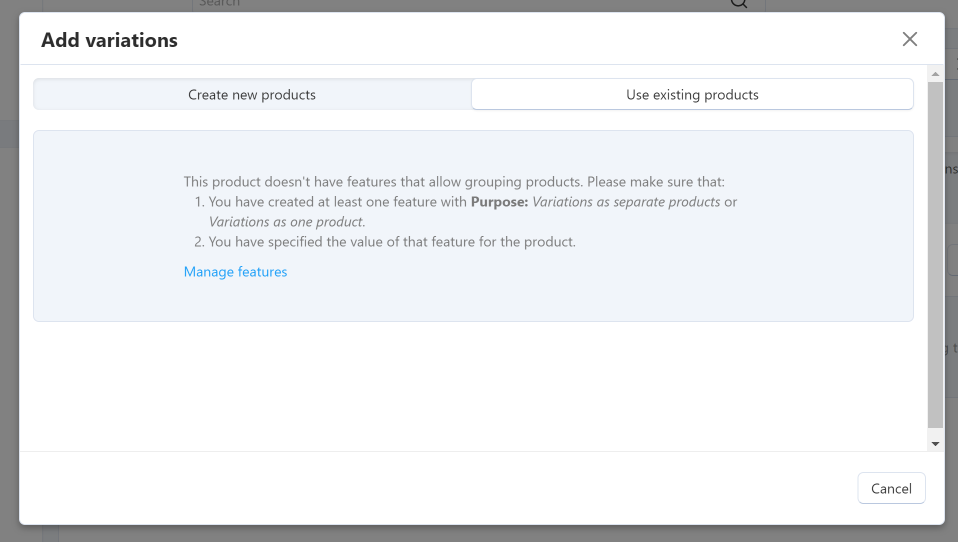This screenshot has width=958, height=542.
Task: Click the 'Add variations' dialog title
Action: click(109, 40)
